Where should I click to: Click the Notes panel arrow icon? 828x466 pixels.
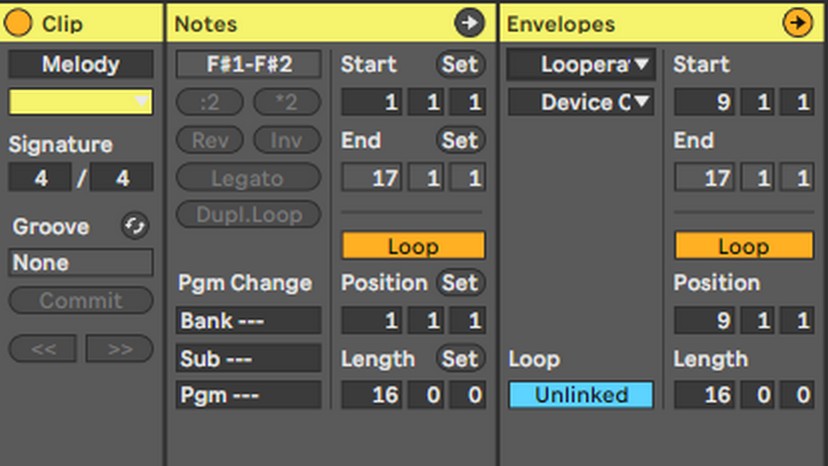click(x=469, y=23)
